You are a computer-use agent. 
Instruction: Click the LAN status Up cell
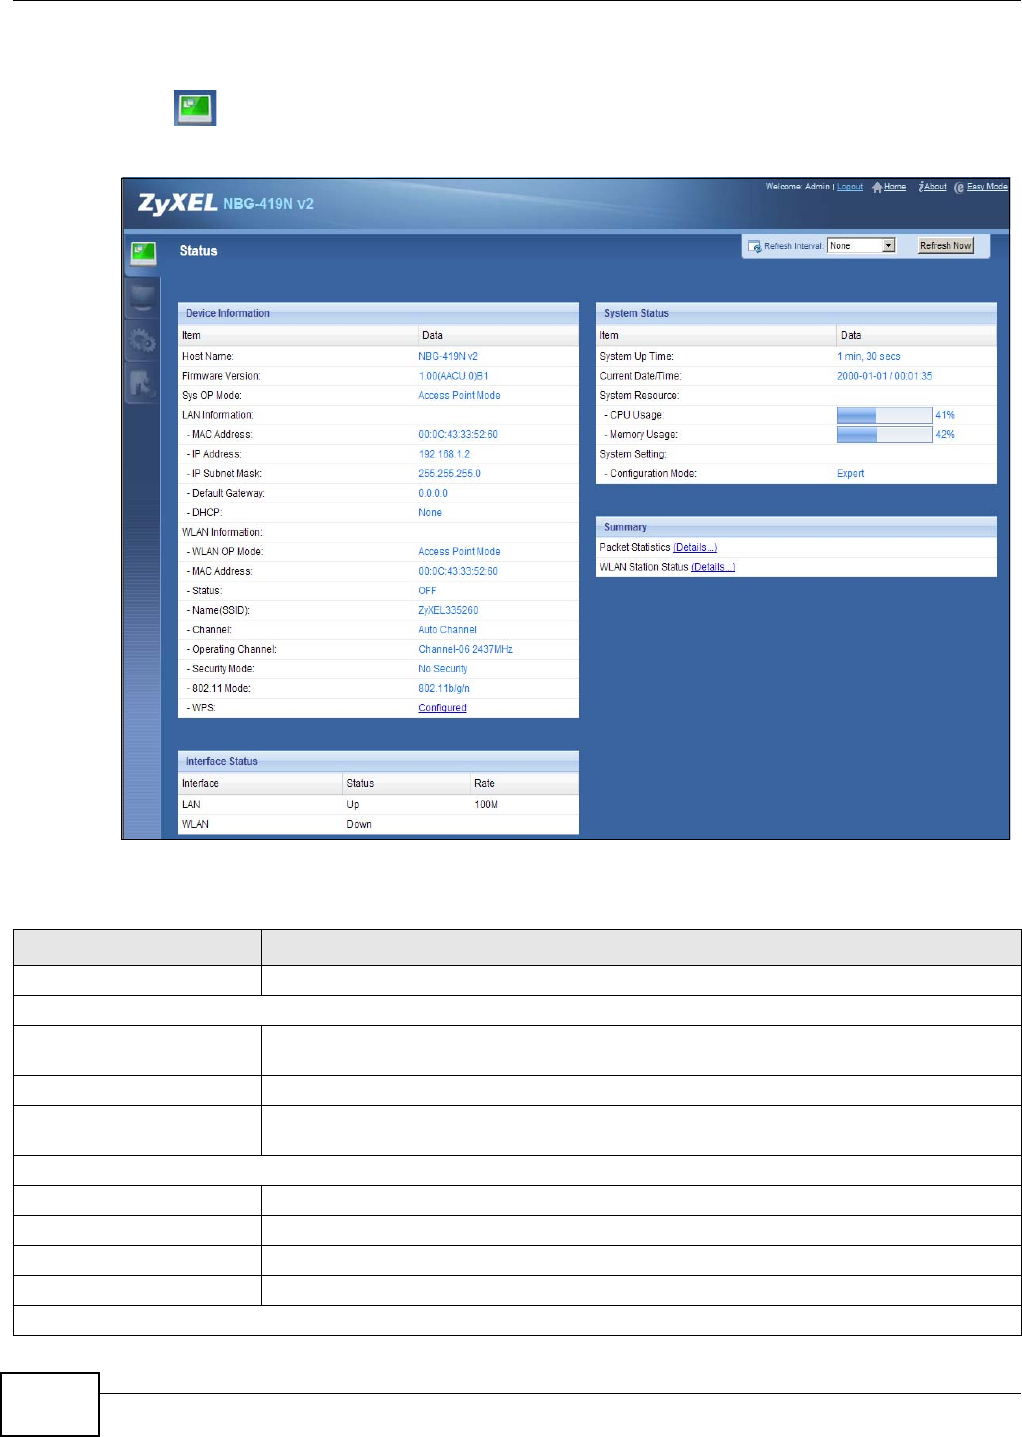click(x=353, y=805)
